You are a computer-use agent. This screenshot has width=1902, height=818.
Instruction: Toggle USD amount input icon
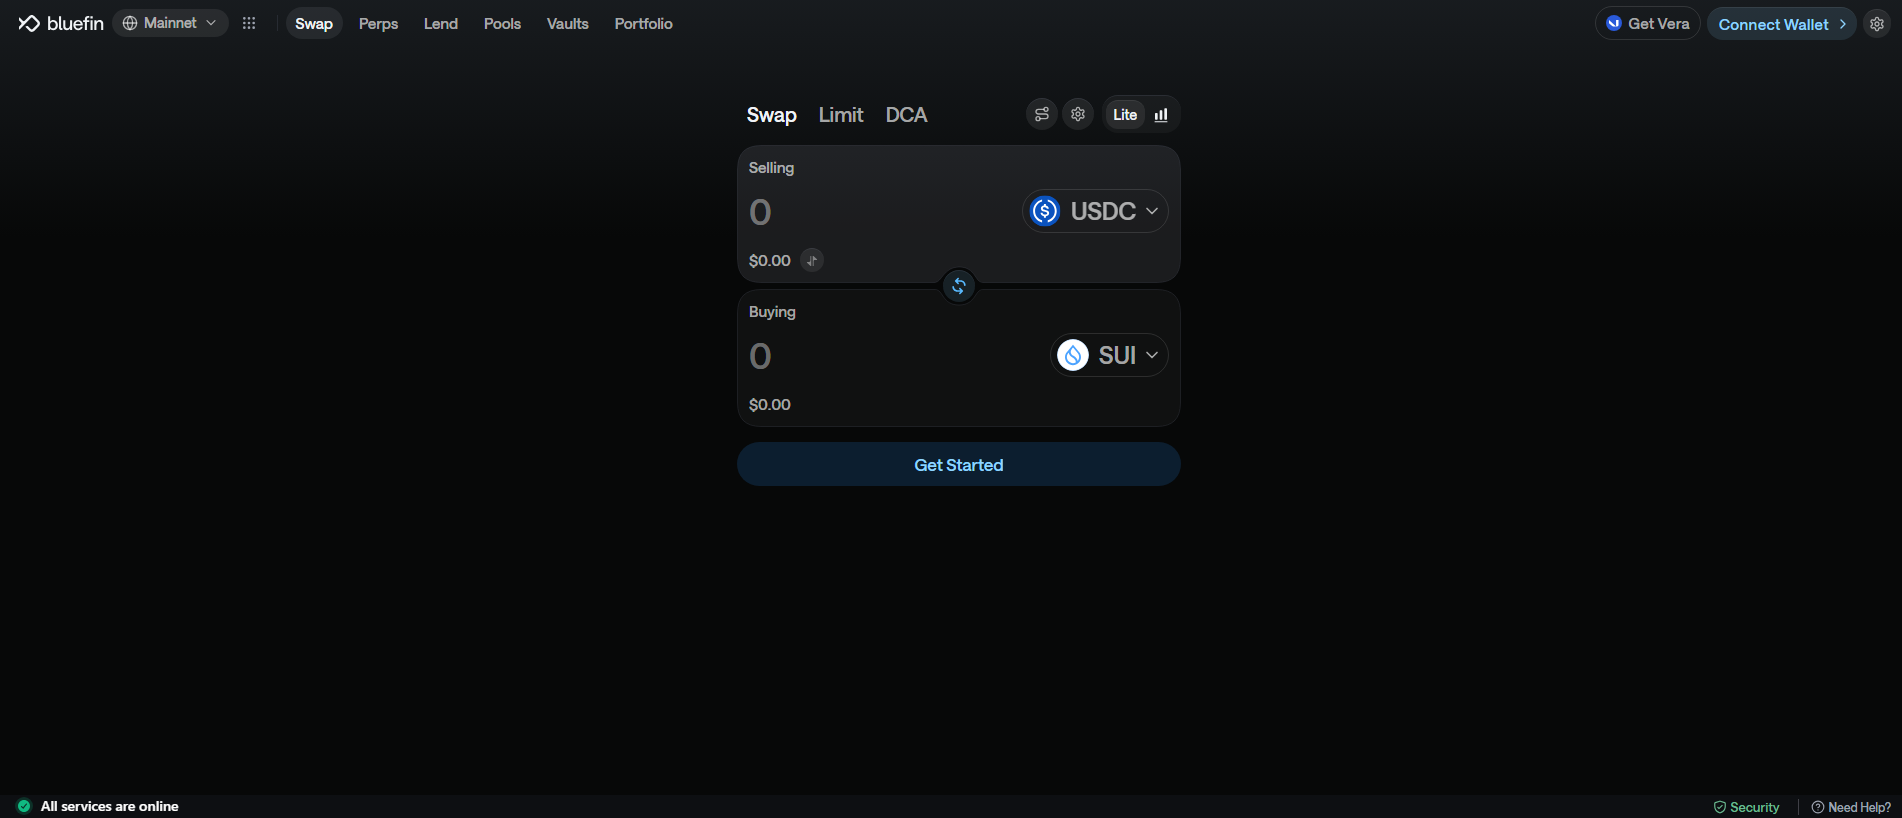point(812,261)
